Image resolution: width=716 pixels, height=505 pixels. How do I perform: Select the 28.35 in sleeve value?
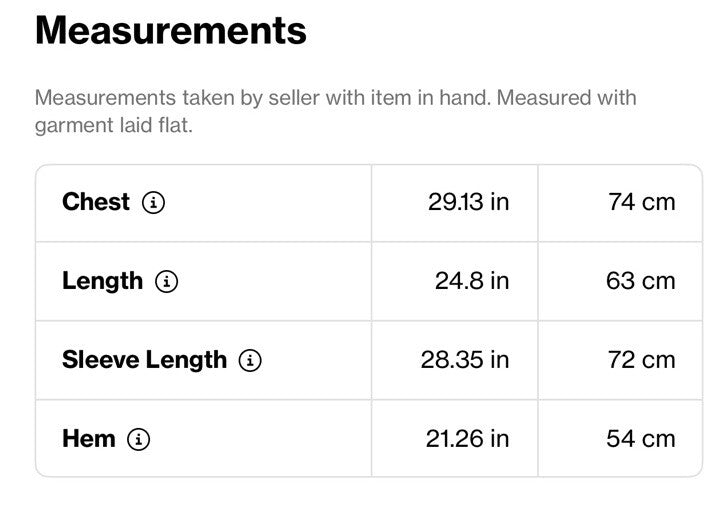pyautogui.click(x=465, y=360)
